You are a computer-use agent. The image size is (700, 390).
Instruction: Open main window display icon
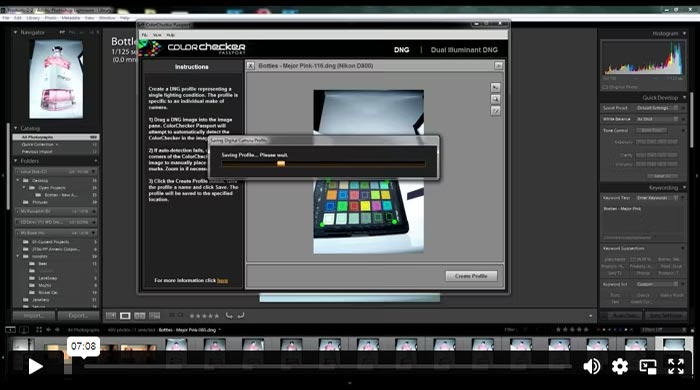(x=10, y=330)
